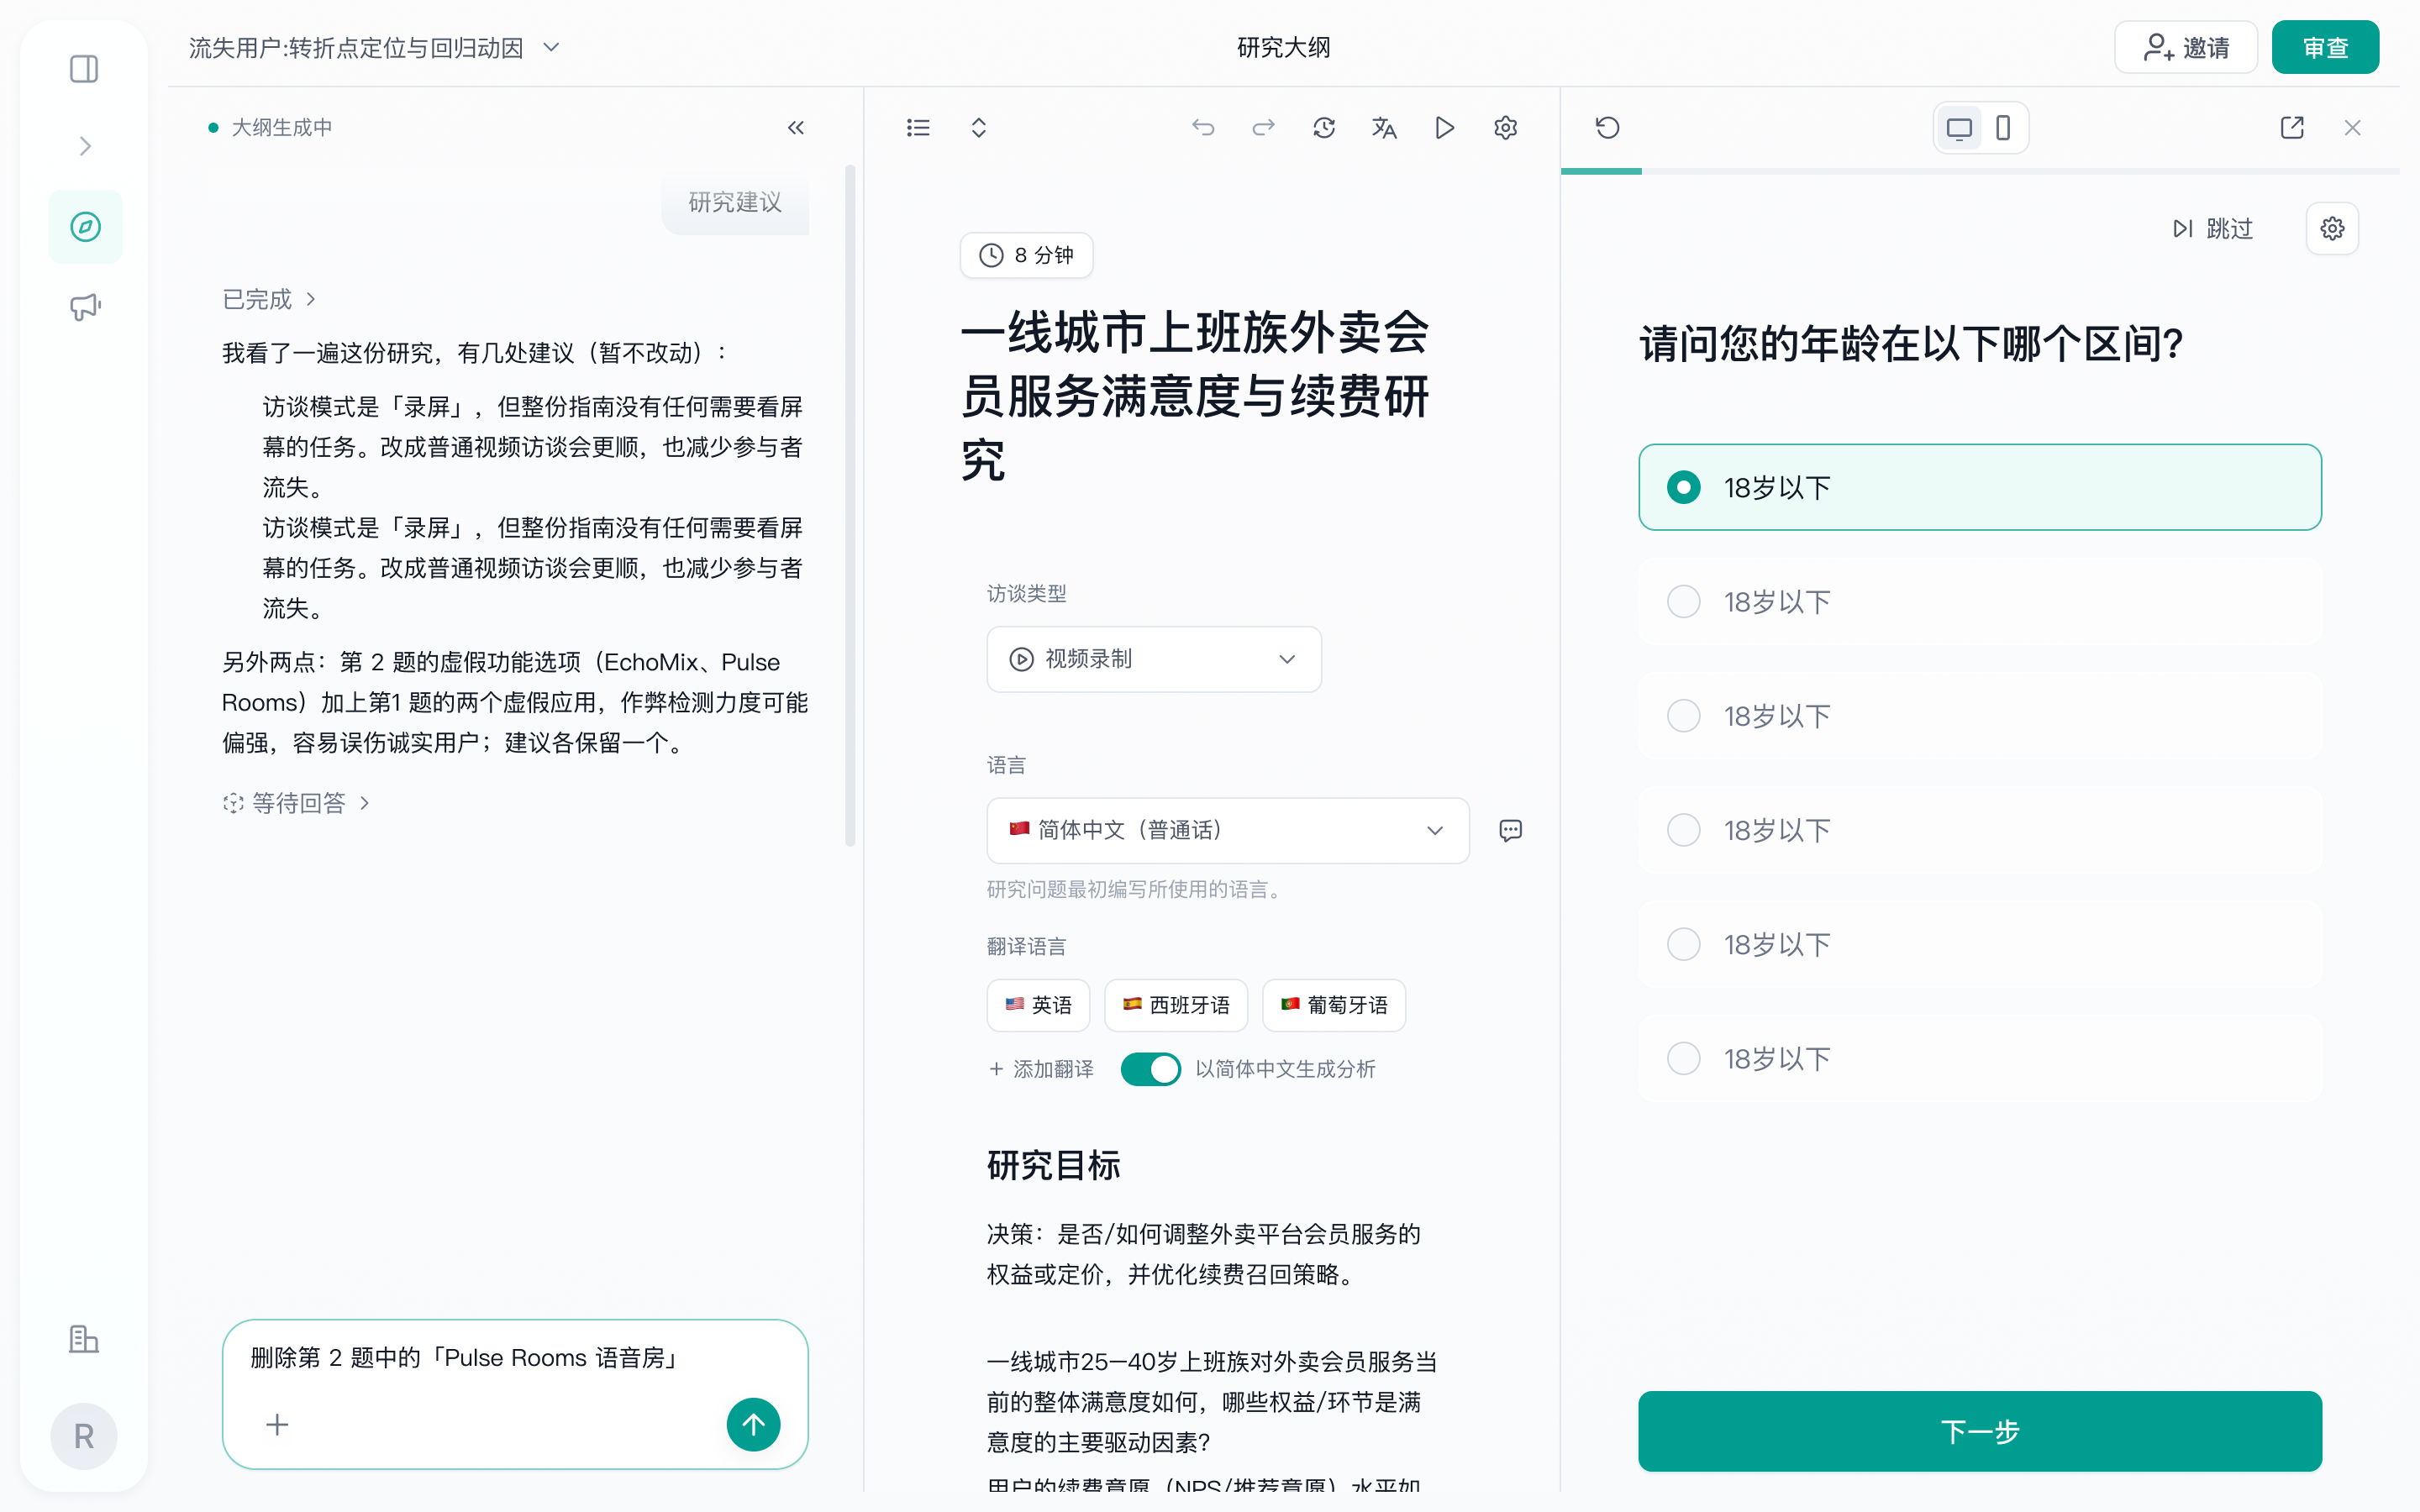Click the 8 分钟 duration badge
The height and width of the screenshot is (1512, 2420).
coord(1026,255)
